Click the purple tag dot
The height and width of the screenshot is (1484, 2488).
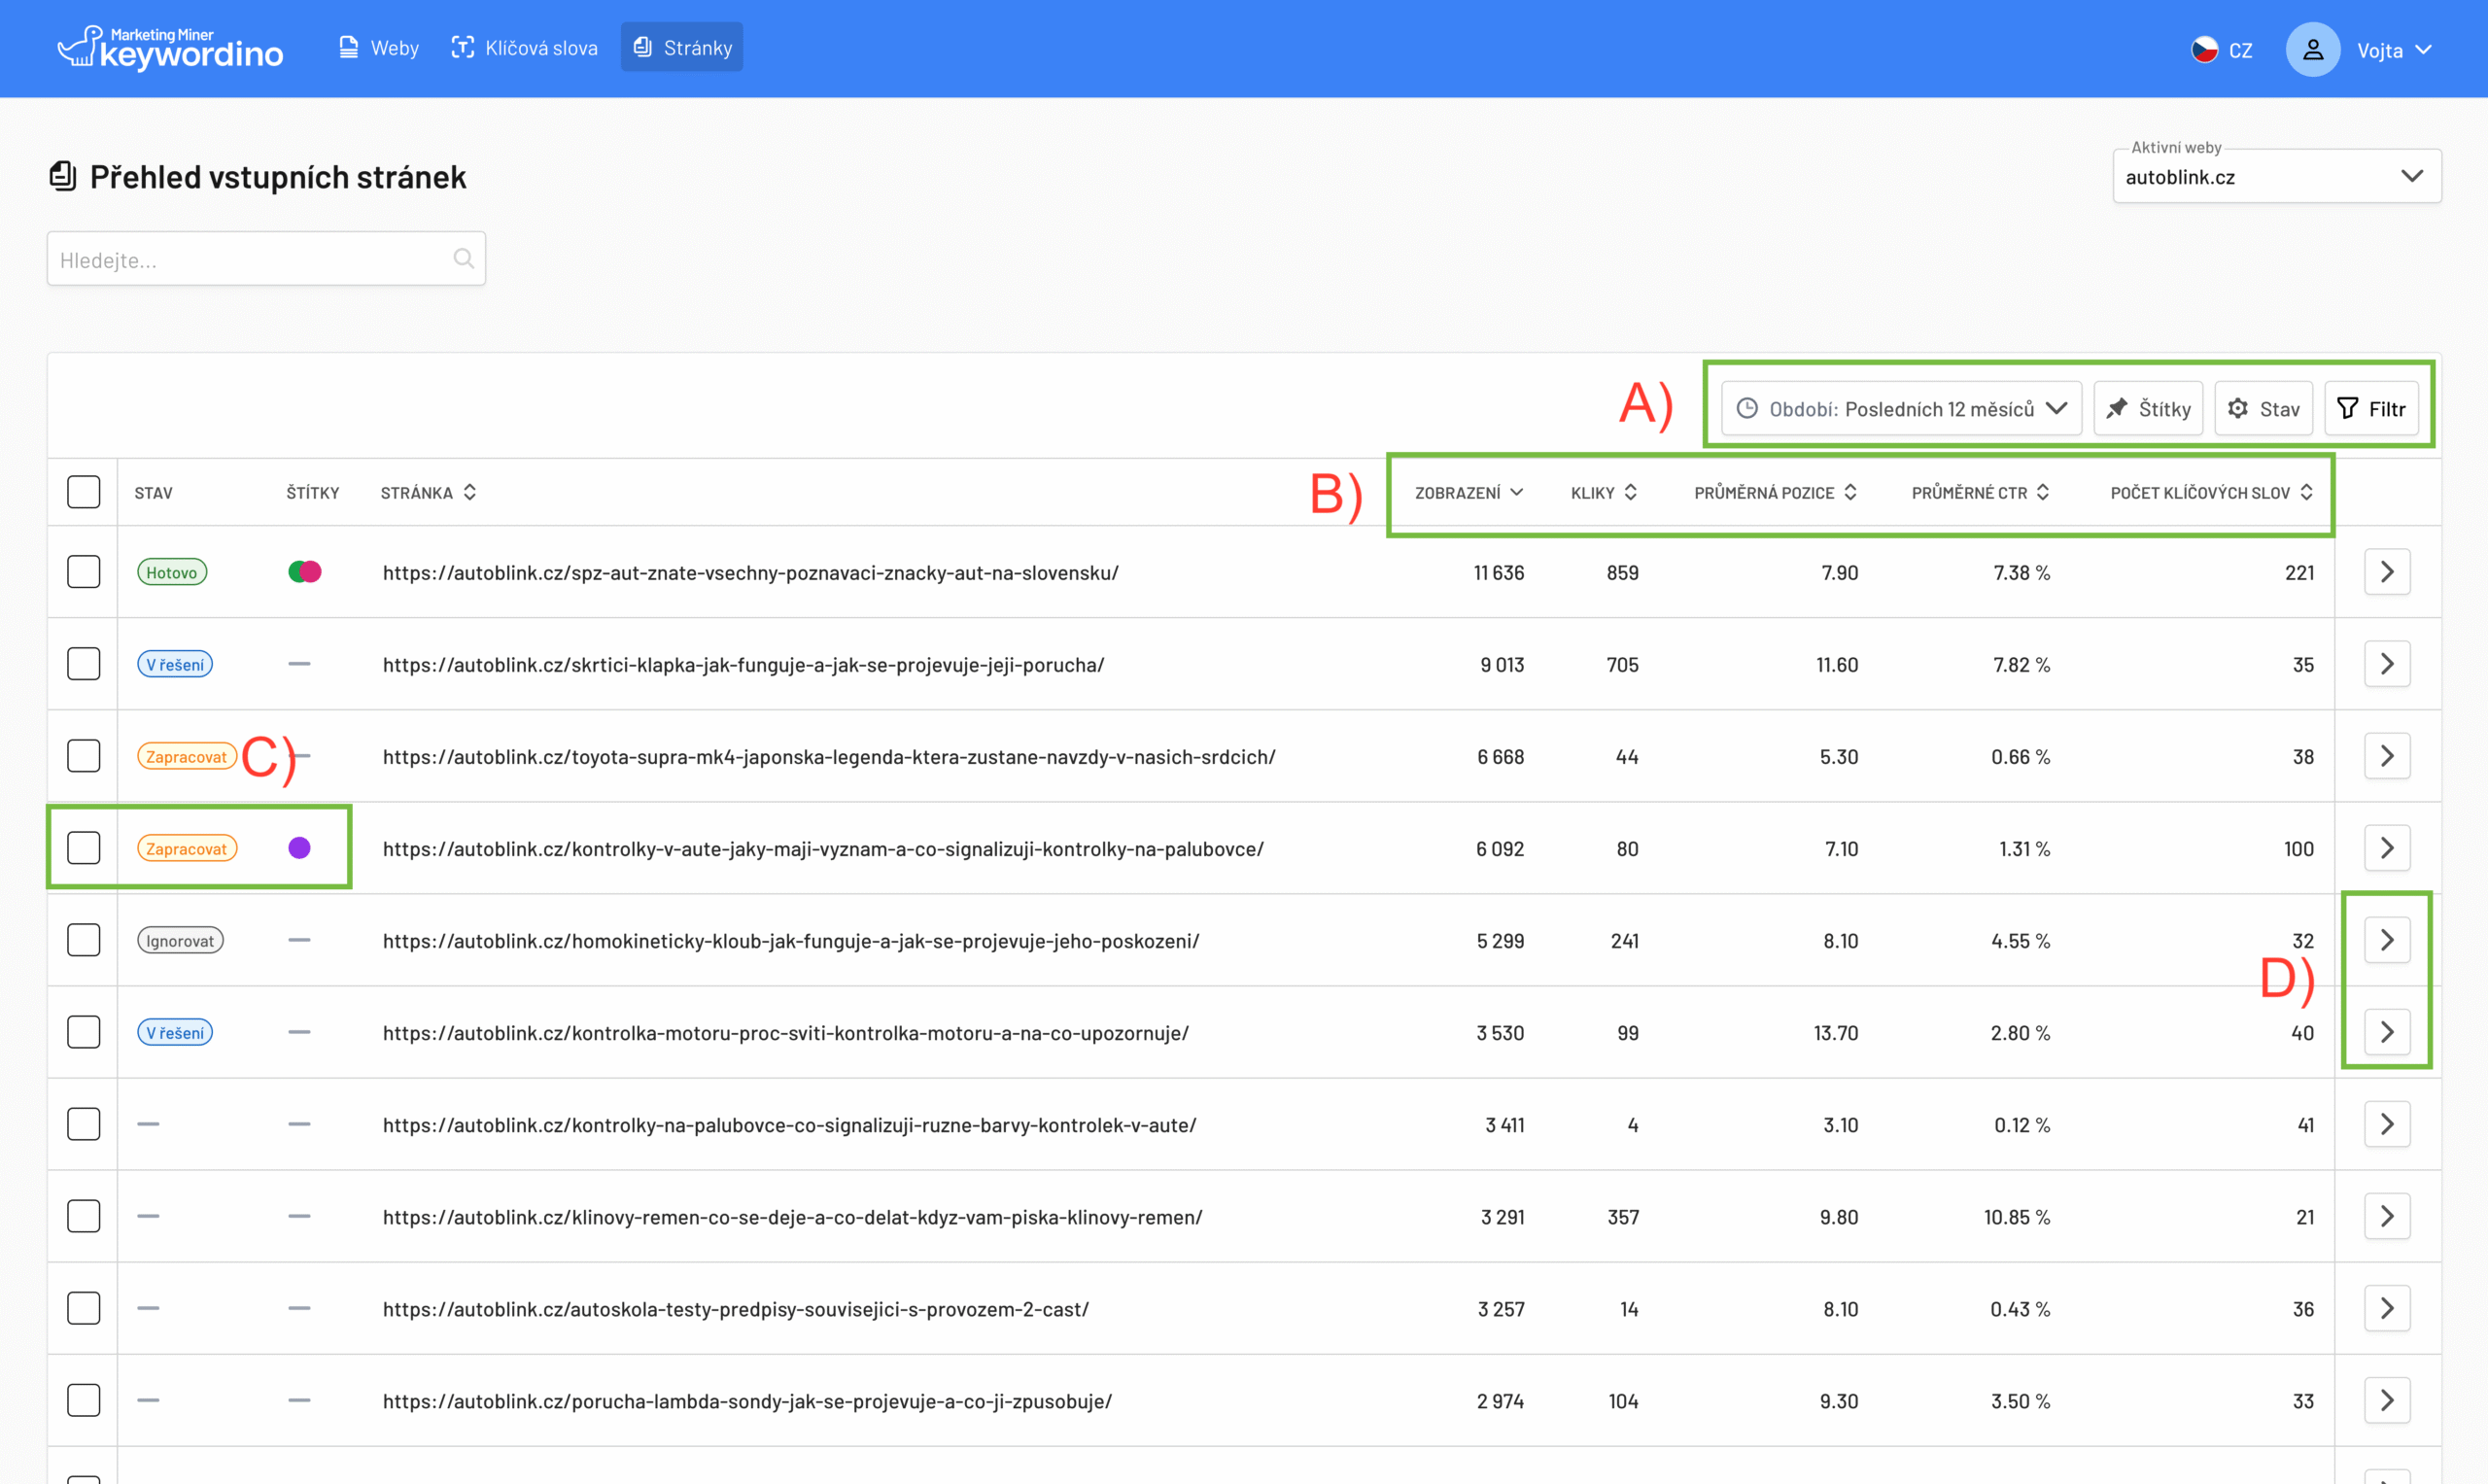[x=299, y=848]
